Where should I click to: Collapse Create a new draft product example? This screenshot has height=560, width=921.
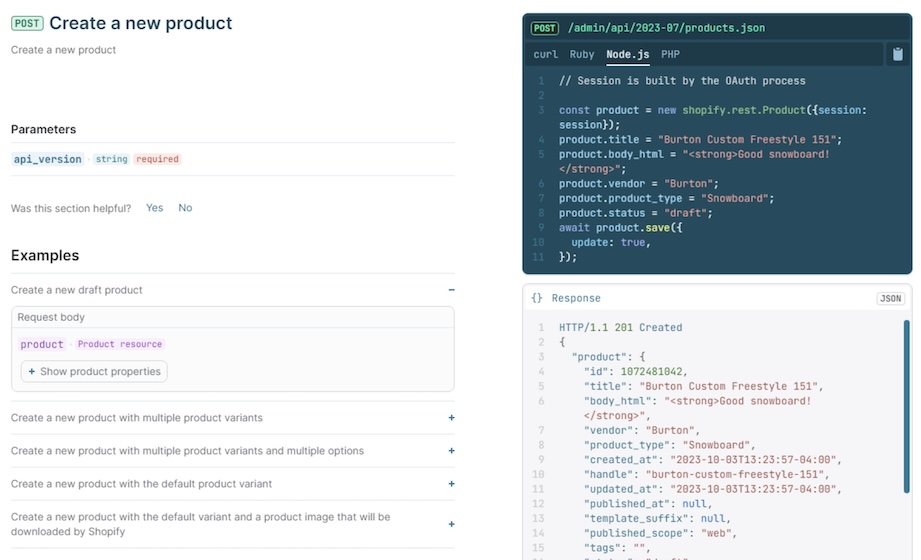pos(233,290)
